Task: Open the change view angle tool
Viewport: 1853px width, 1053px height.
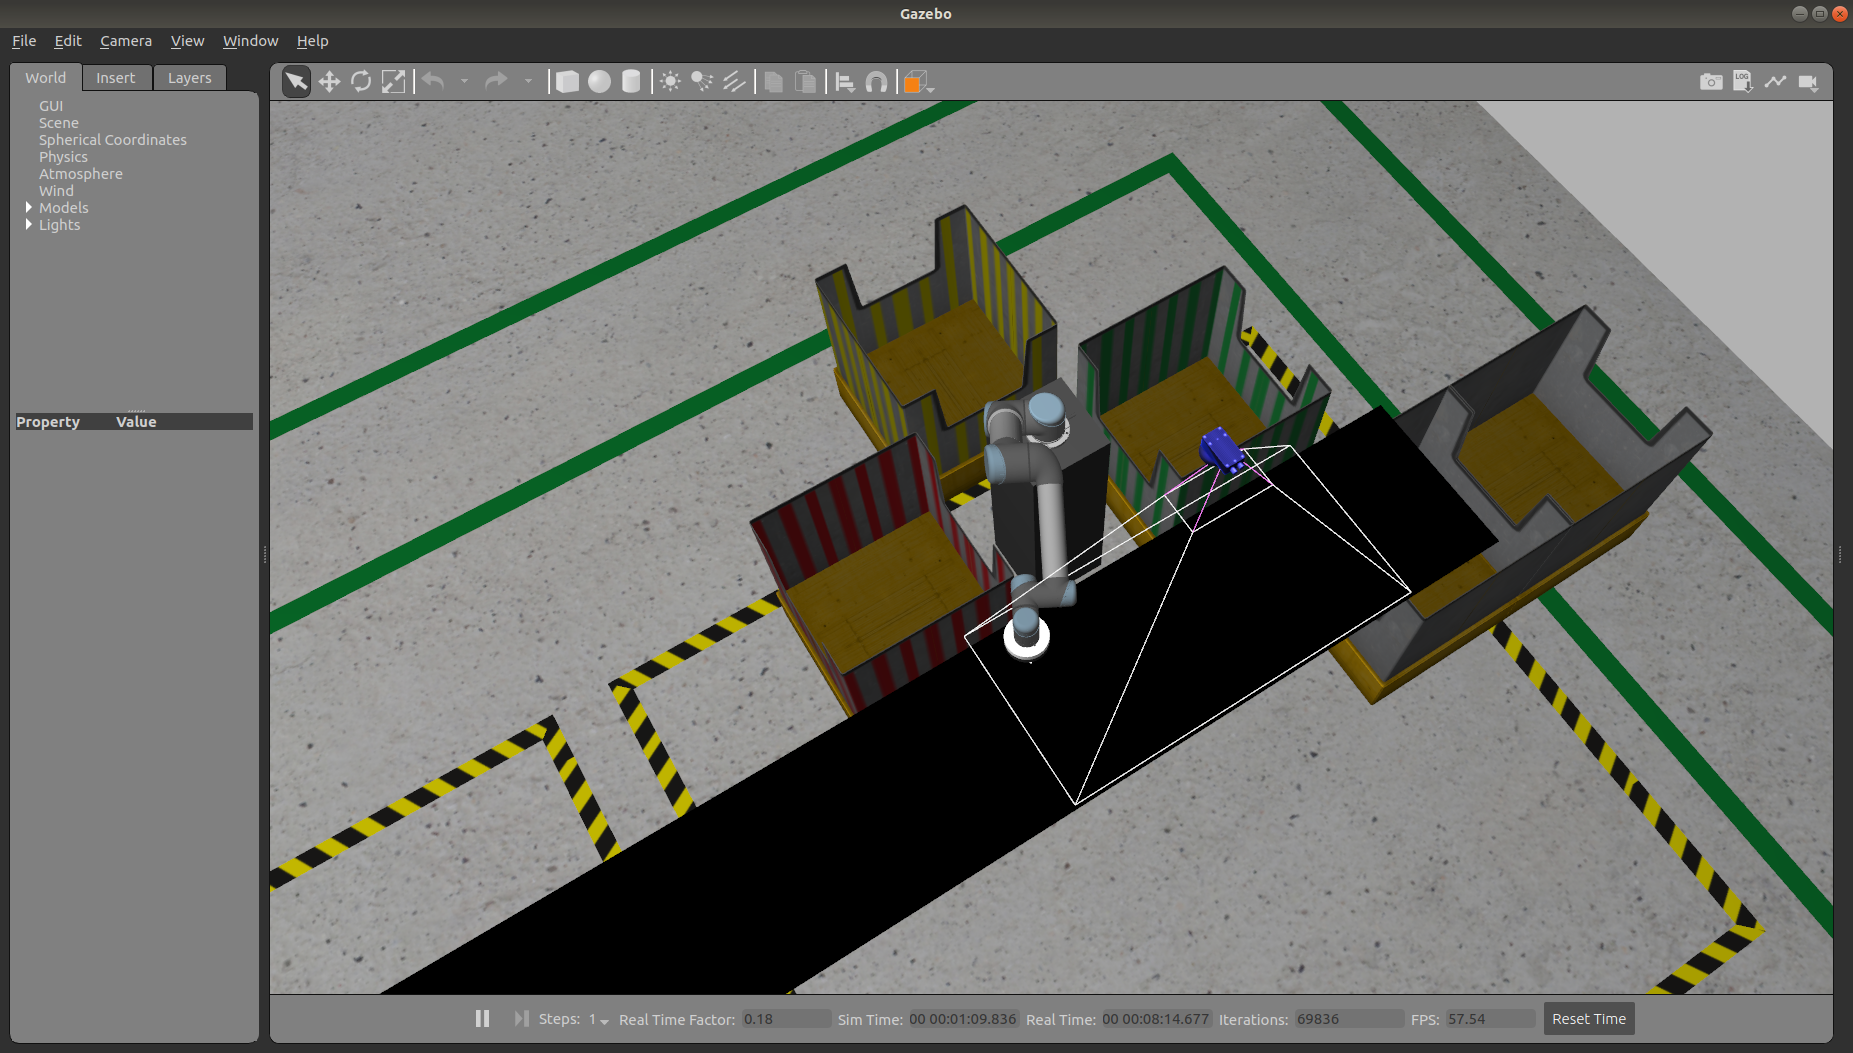Action: coord(917,82)
